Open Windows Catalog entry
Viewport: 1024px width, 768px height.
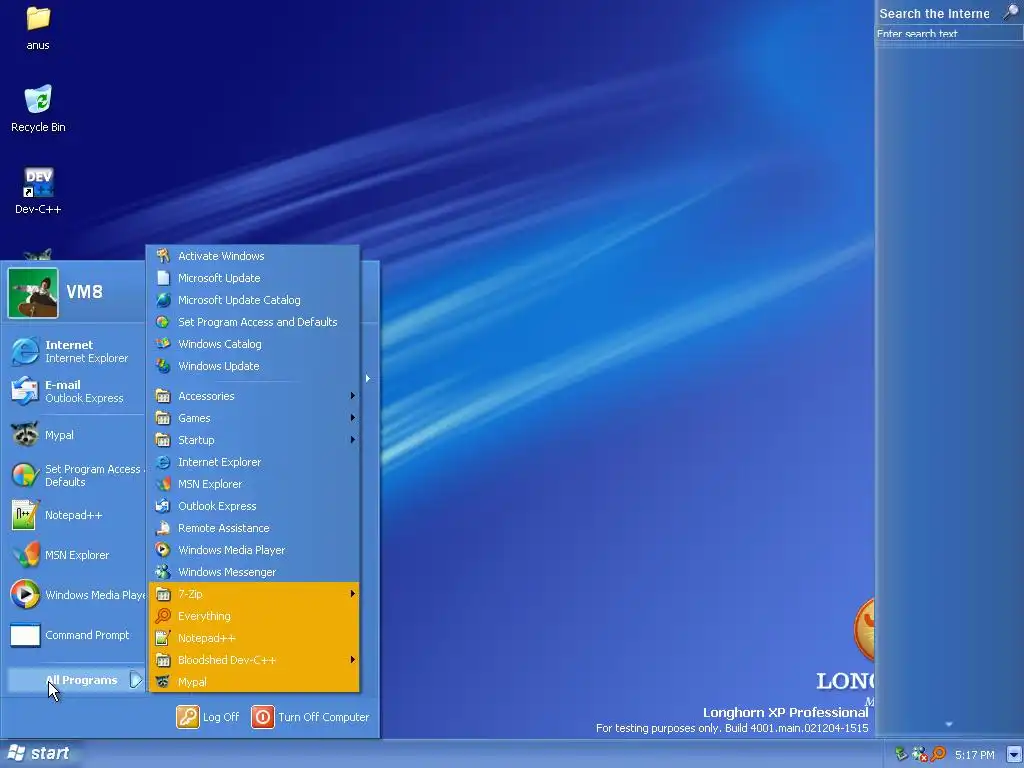tap(254, 344)
